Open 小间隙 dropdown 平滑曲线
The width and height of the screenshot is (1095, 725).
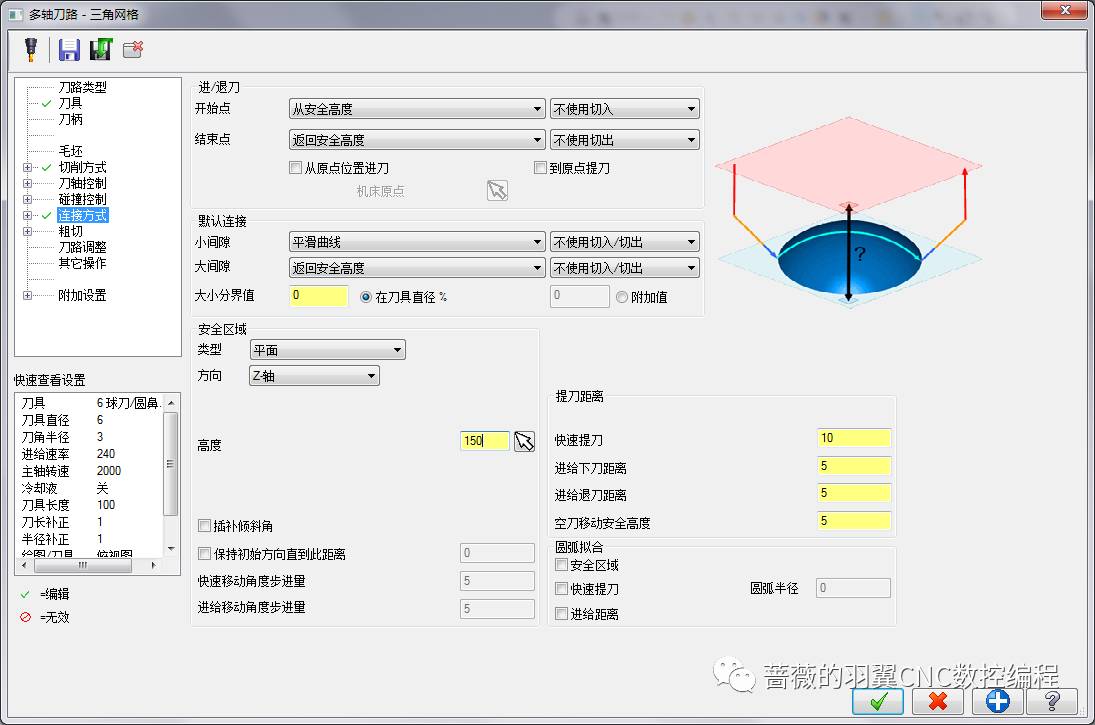417,242
